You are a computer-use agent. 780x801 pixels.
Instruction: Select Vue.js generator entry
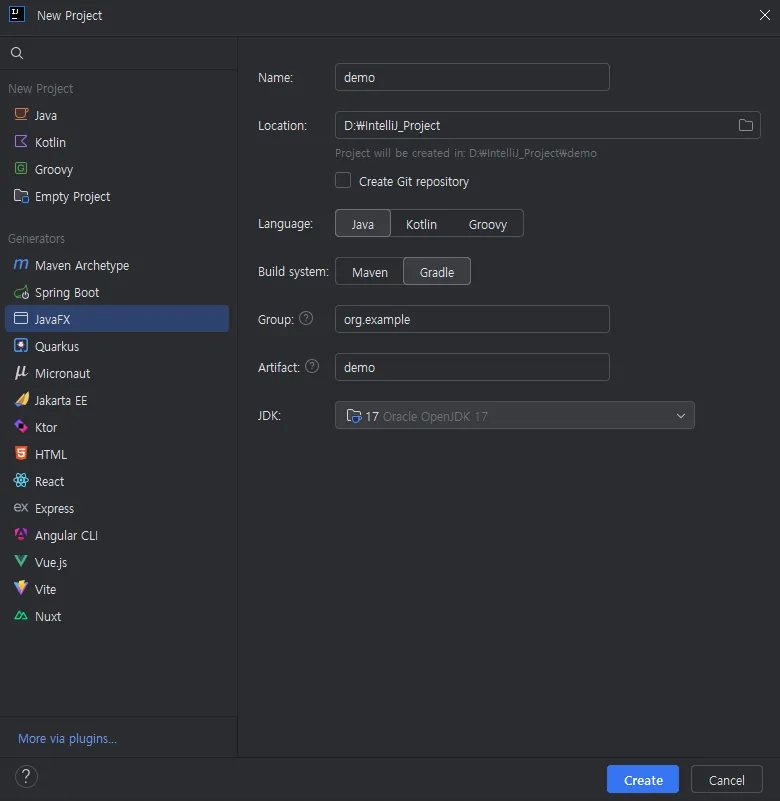point(117,562)
